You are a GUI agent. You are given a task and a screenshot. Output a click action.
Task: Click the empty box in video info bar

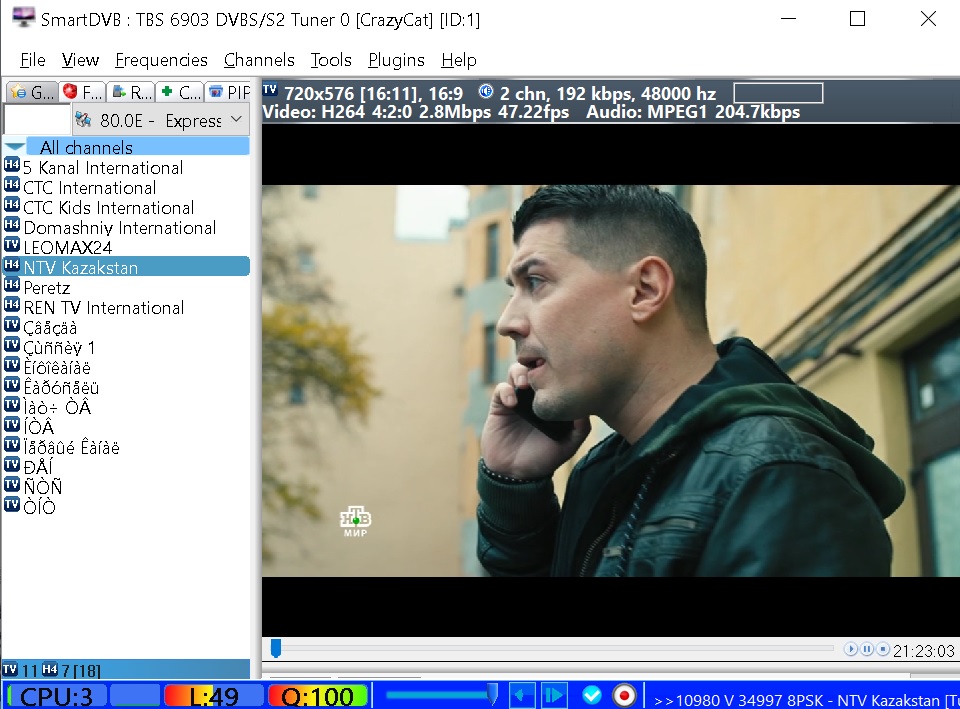pyautogui.click(x=778, y=93)
